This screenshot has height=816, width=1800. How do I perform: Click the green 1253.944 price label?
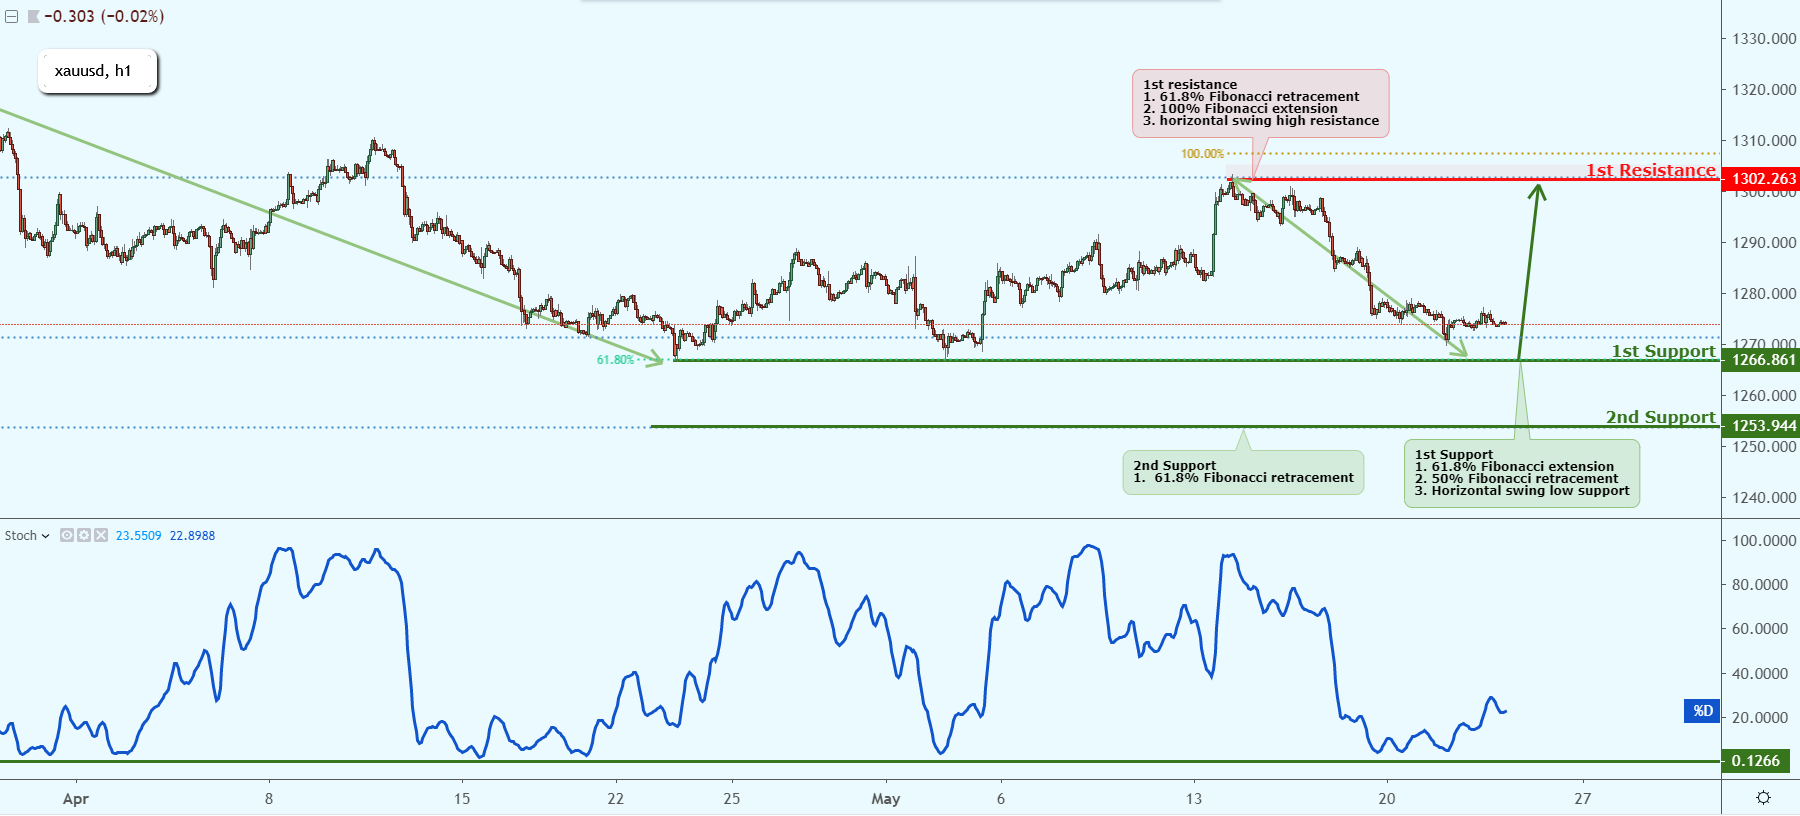[x=1761, y=426]
